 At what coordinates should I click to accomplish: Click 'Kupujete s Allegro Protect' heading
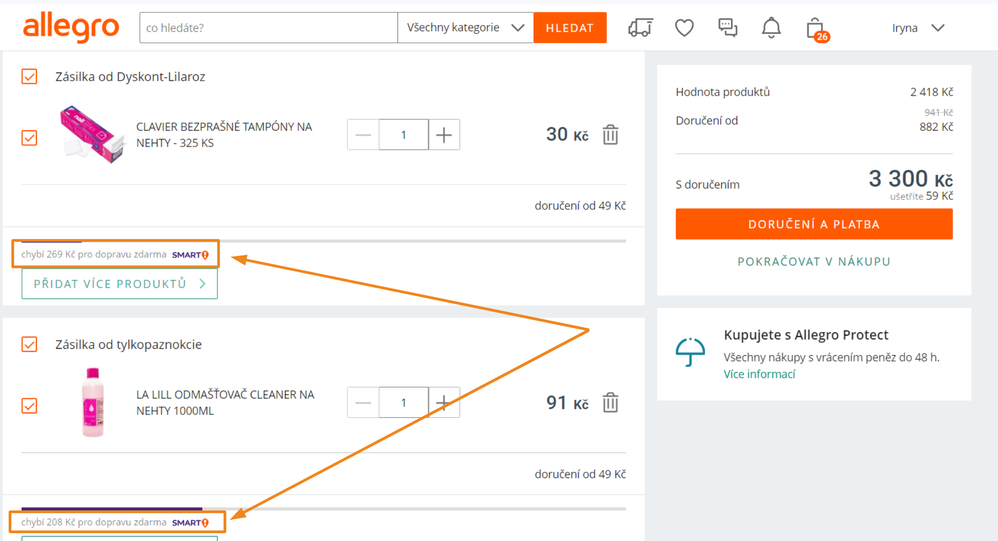click(806, 335)
